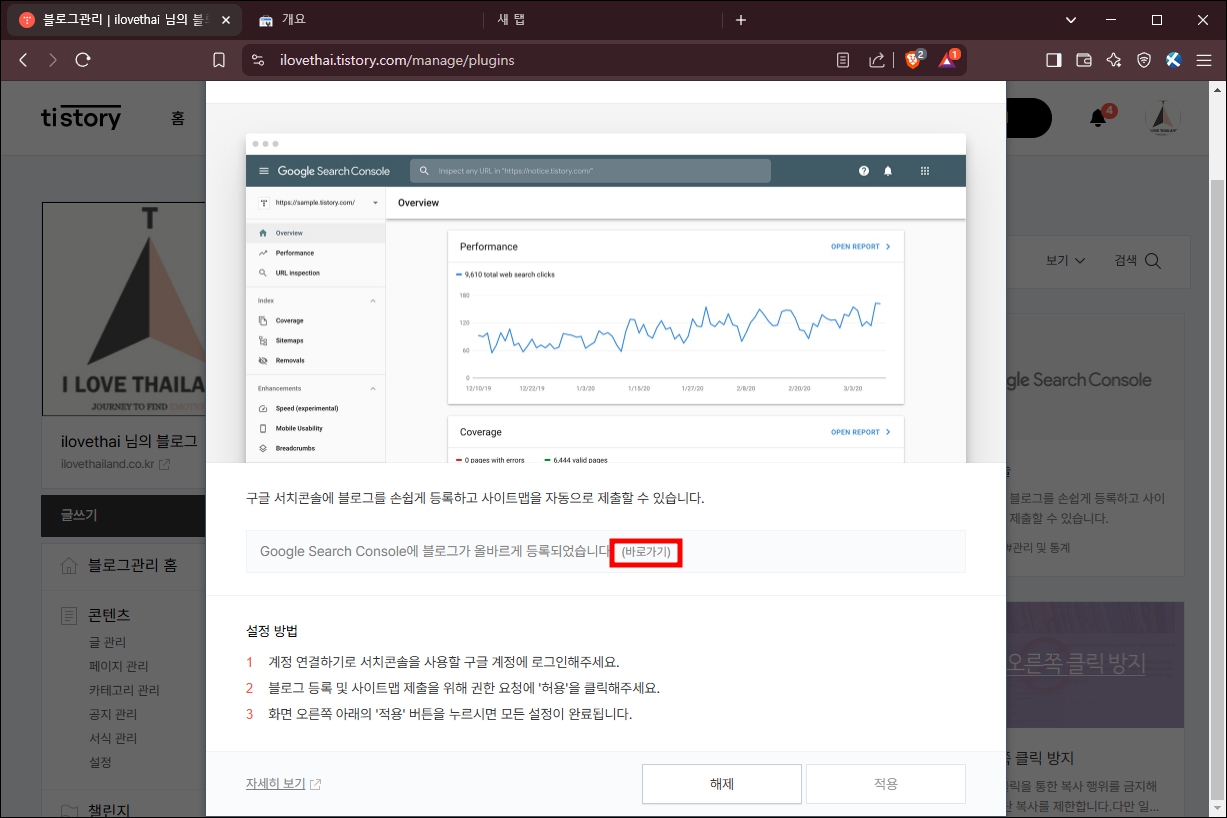Click the 바로가기 link
Viewport: 1227px width, 818px height.
tap(646, 551)
